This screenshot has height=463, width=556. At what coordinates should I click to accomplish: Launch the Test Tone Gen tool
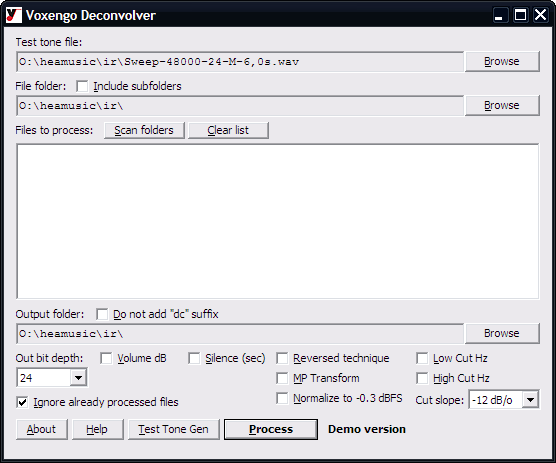(x=173, y=429)
